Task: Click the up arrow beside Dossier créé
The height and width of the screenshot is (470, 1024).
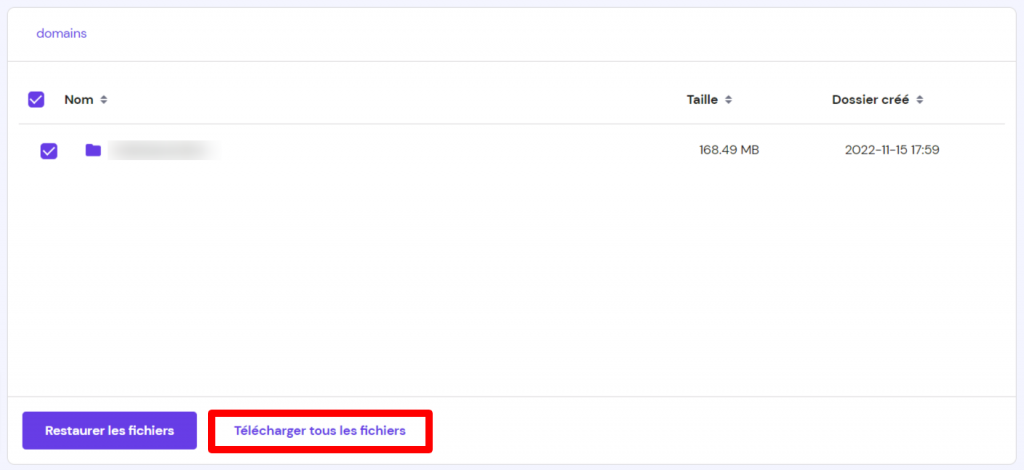Action: 919,96
